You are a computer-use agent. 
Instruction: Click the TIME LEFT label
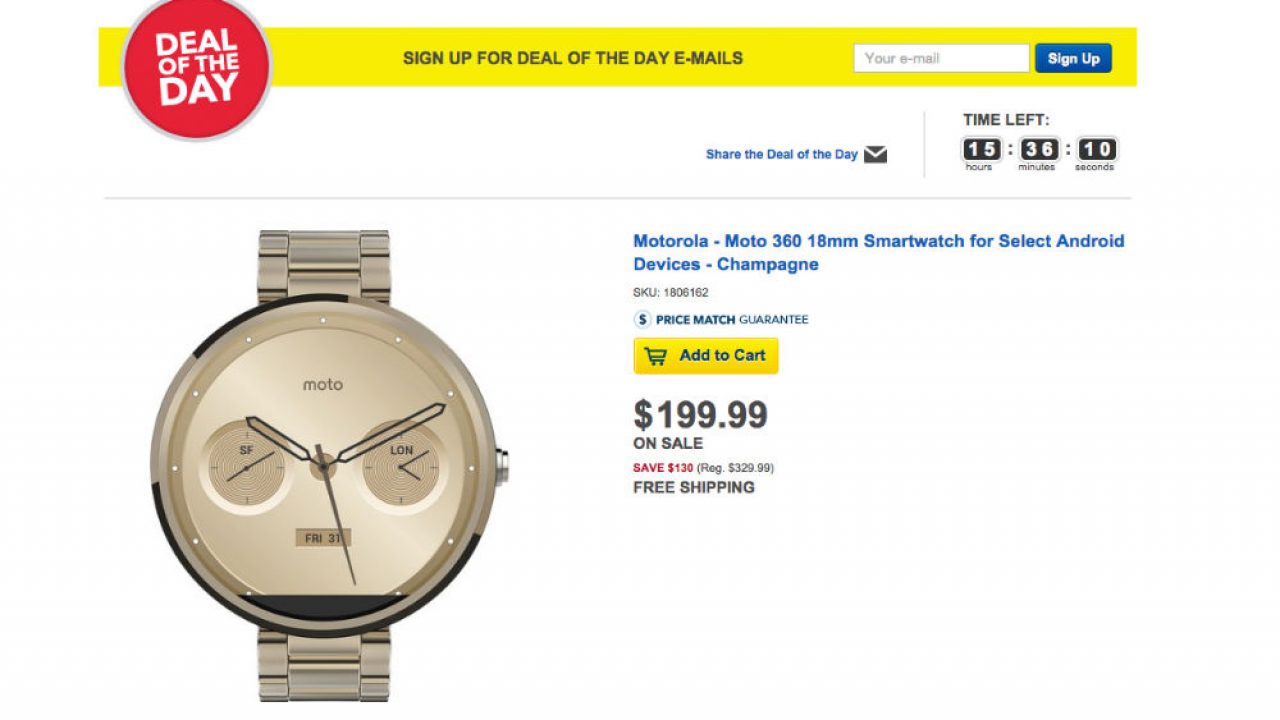coord(1006,120)
